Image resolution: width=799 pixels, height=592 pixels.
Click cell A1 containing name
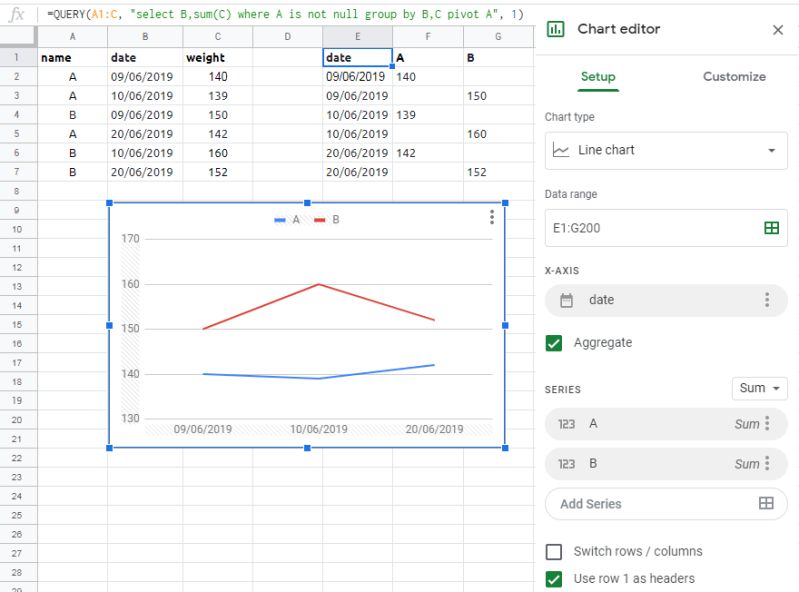72,58
